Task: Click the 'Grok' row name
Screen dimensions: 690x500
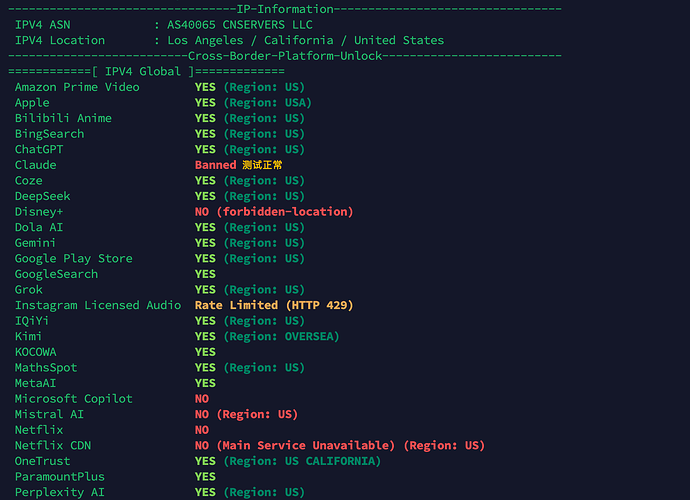Action: pos(29,290)
